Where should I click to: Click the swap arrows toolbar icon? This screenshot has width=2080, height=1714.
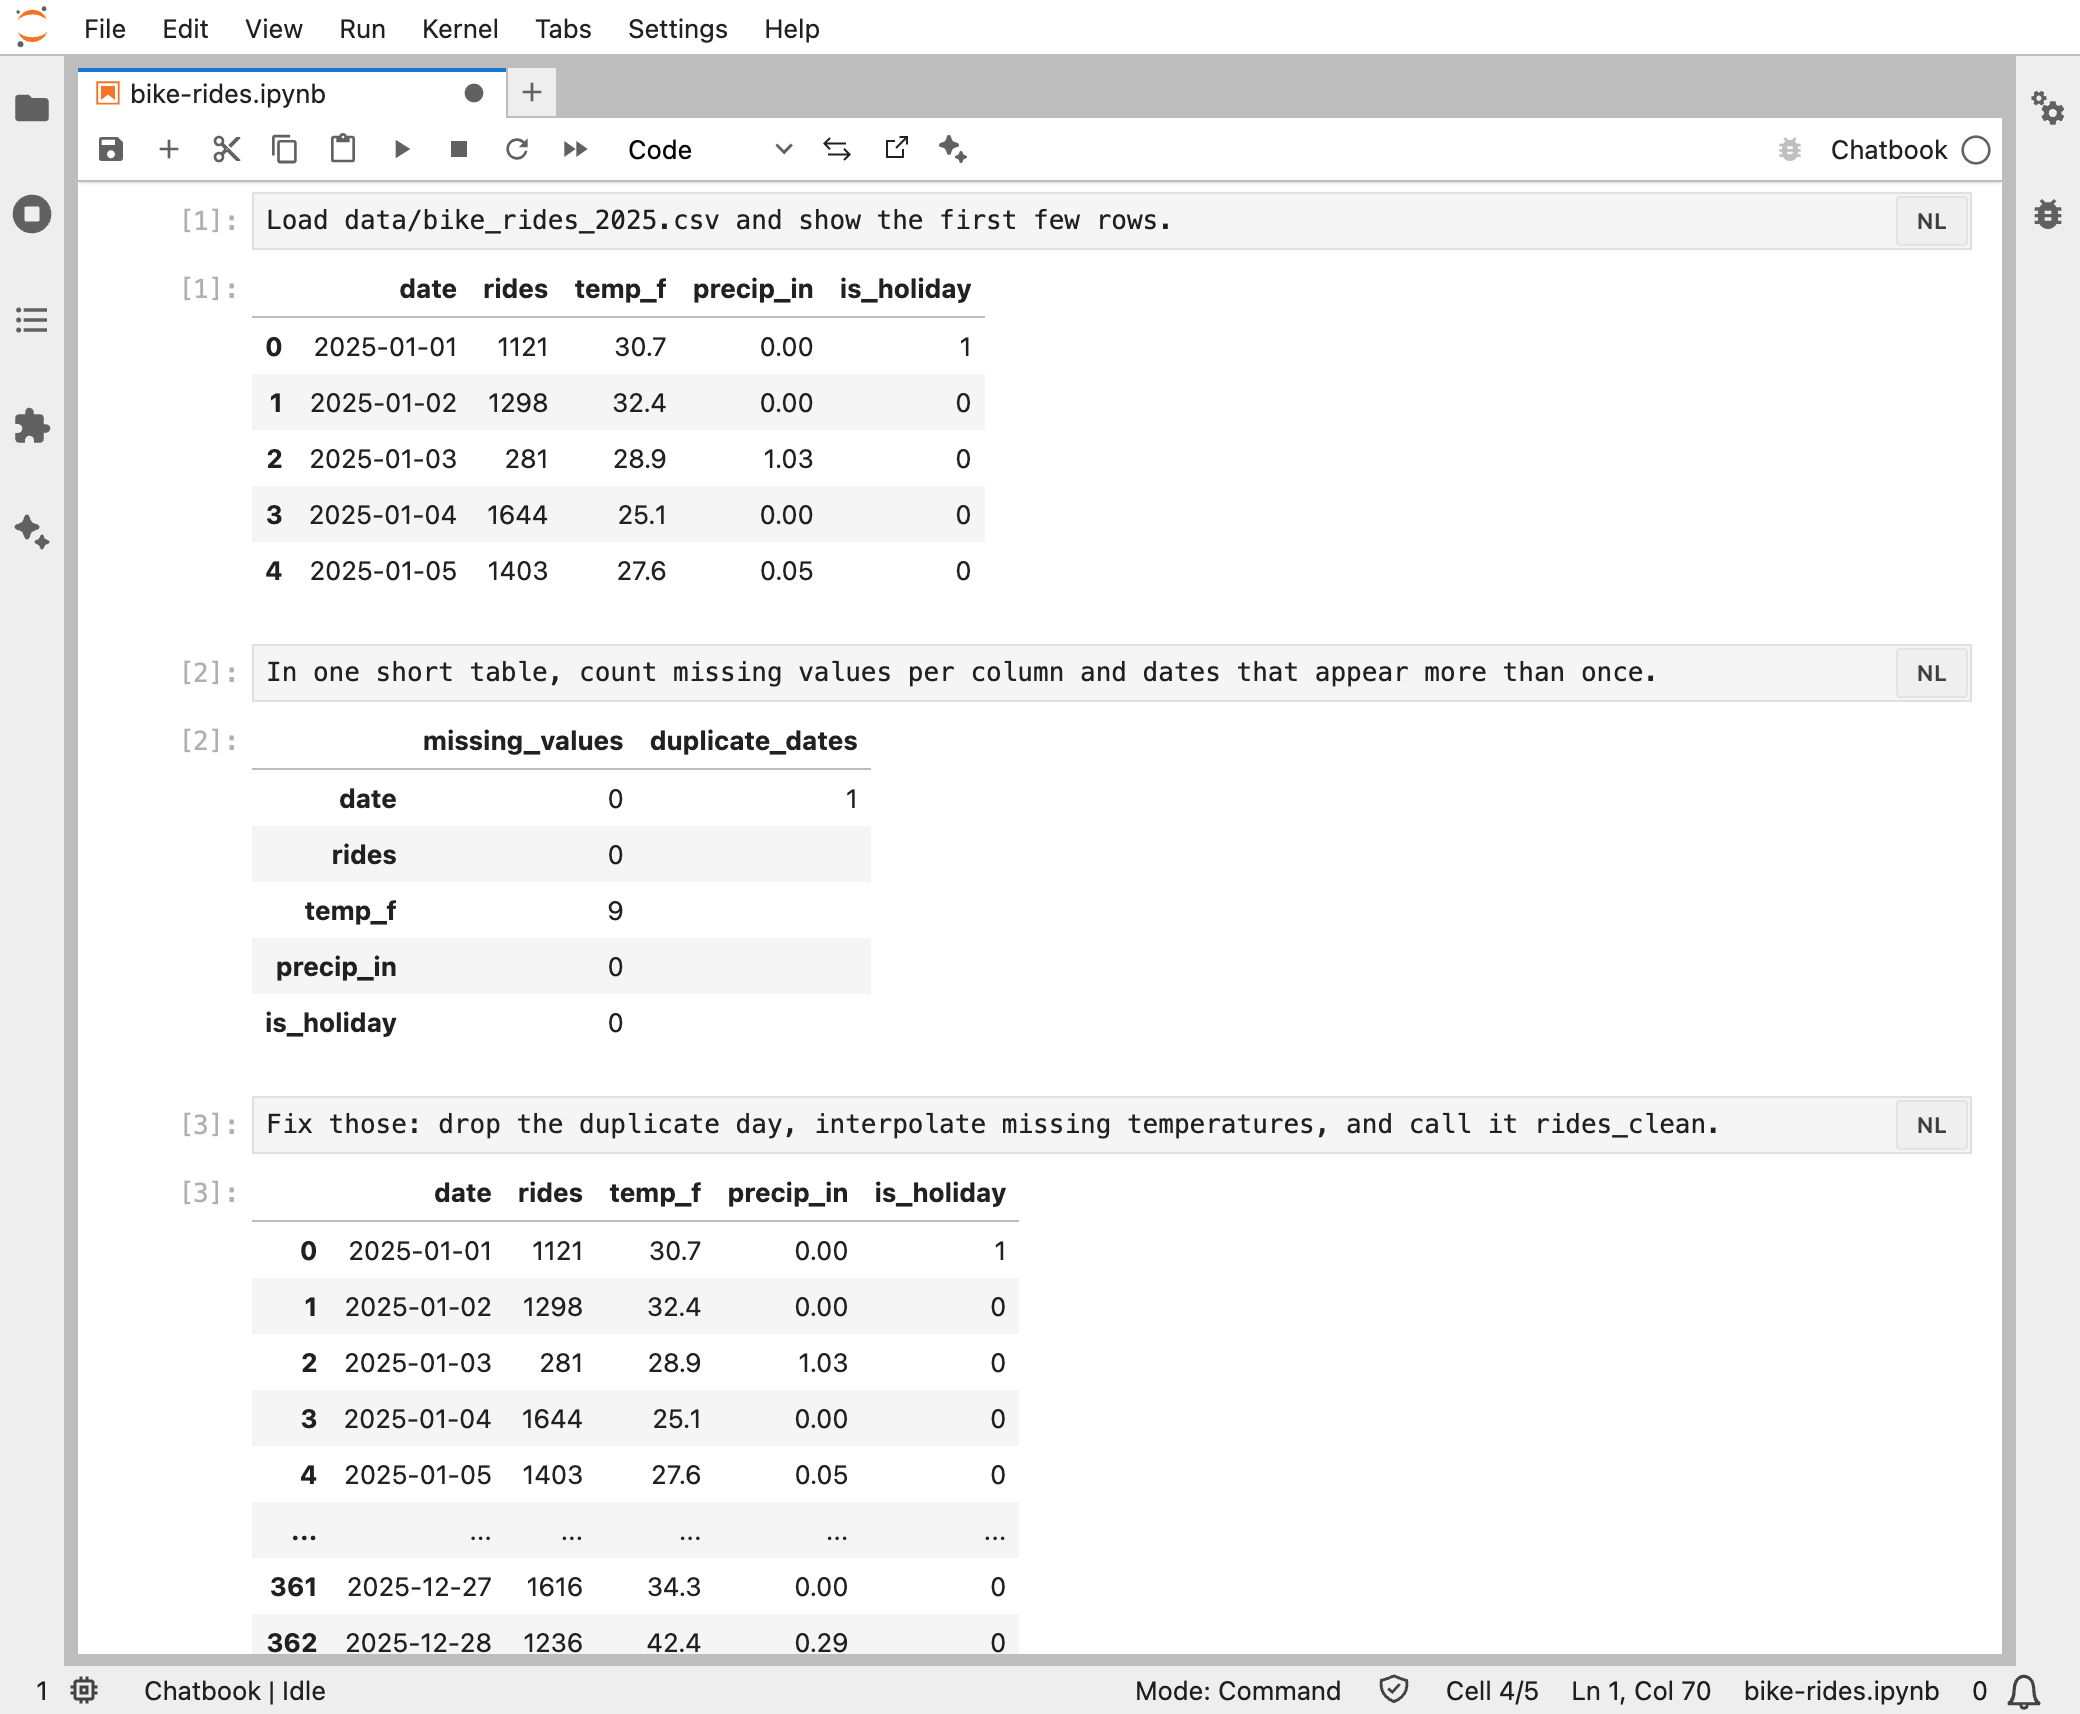pos(837,150)
